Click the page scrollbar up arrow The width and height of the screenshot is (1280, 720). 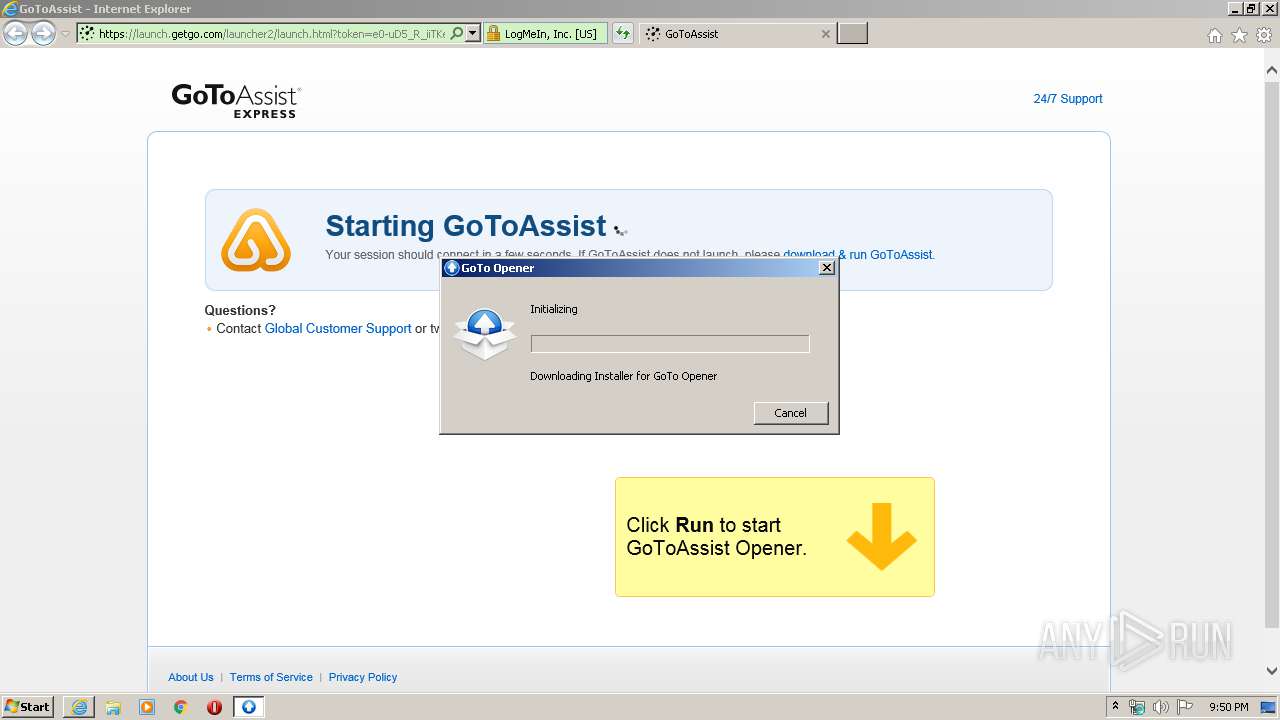click(x=1272, y=71)
